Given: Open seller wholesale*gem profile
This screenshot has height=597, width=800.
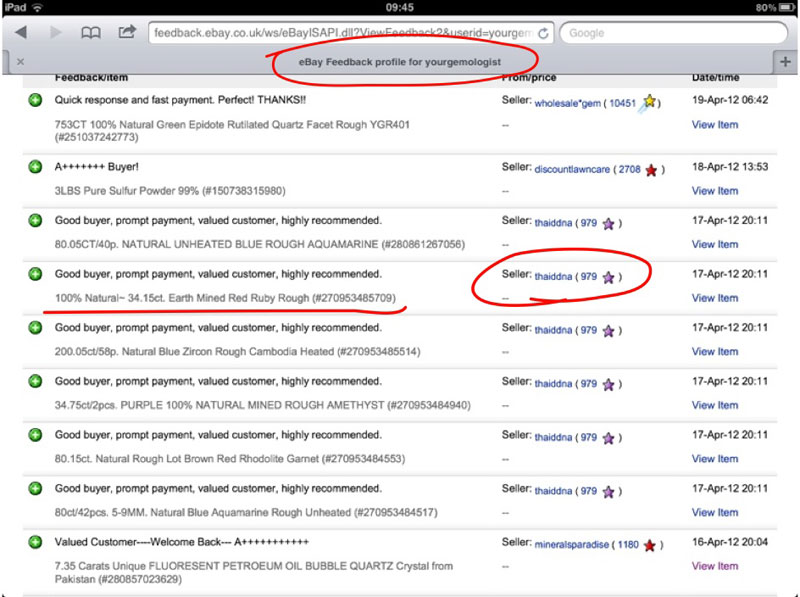Looking at the screenshot, I should 567,103.
